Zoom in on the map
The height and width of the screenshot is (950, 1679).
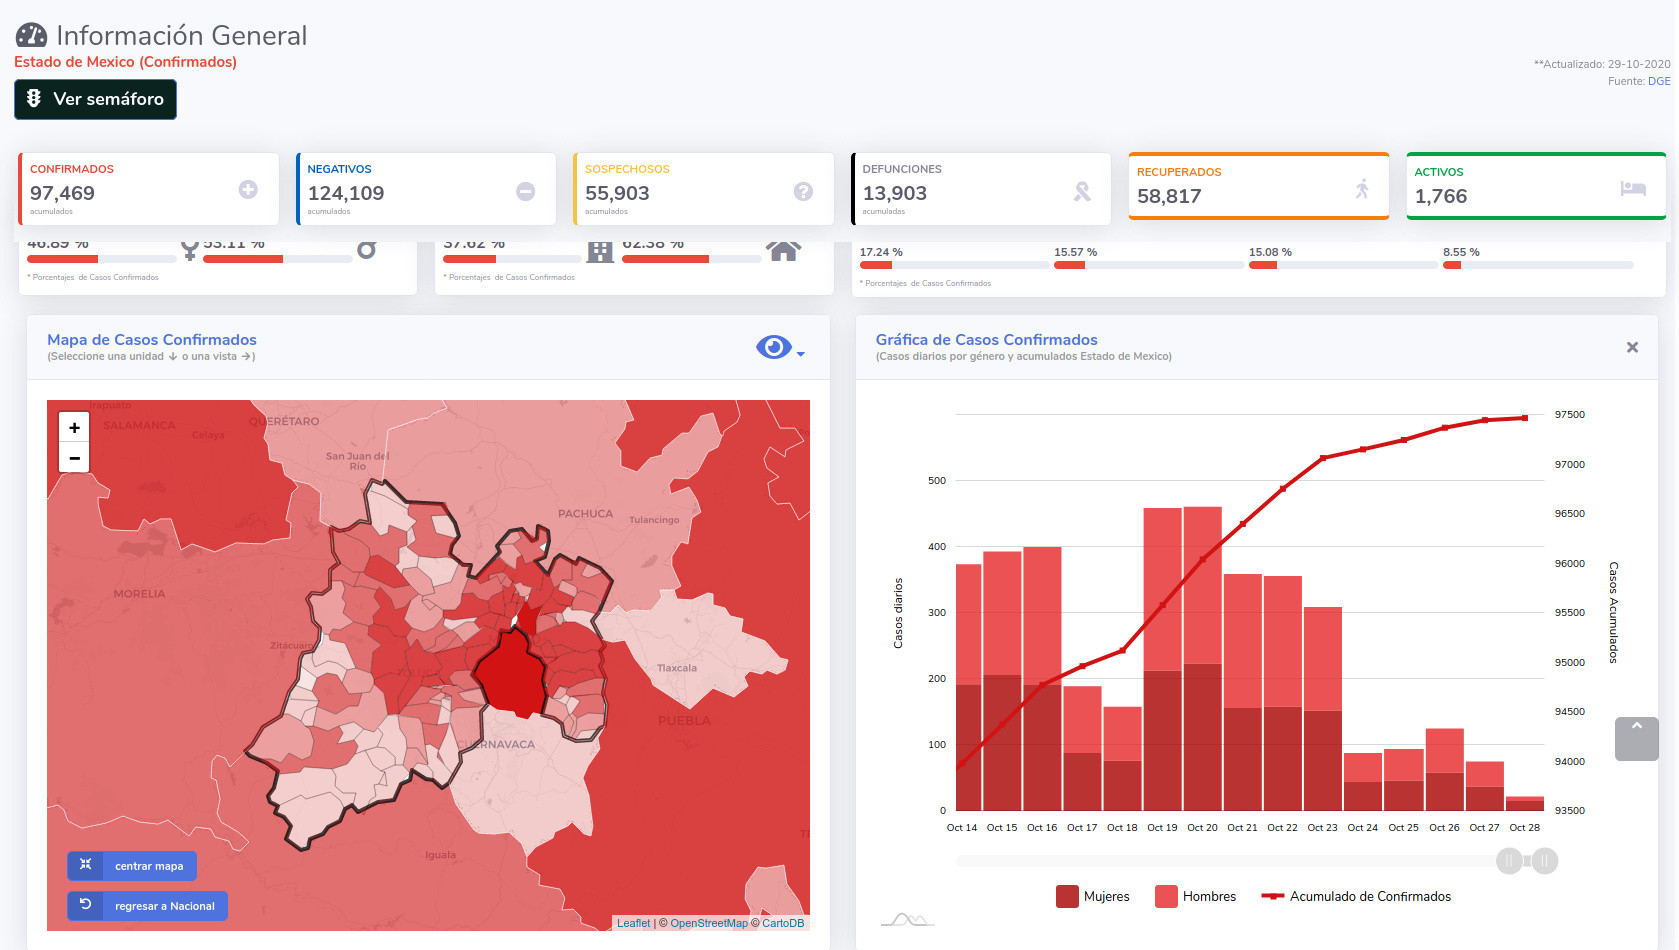click(x=74, y=427)
